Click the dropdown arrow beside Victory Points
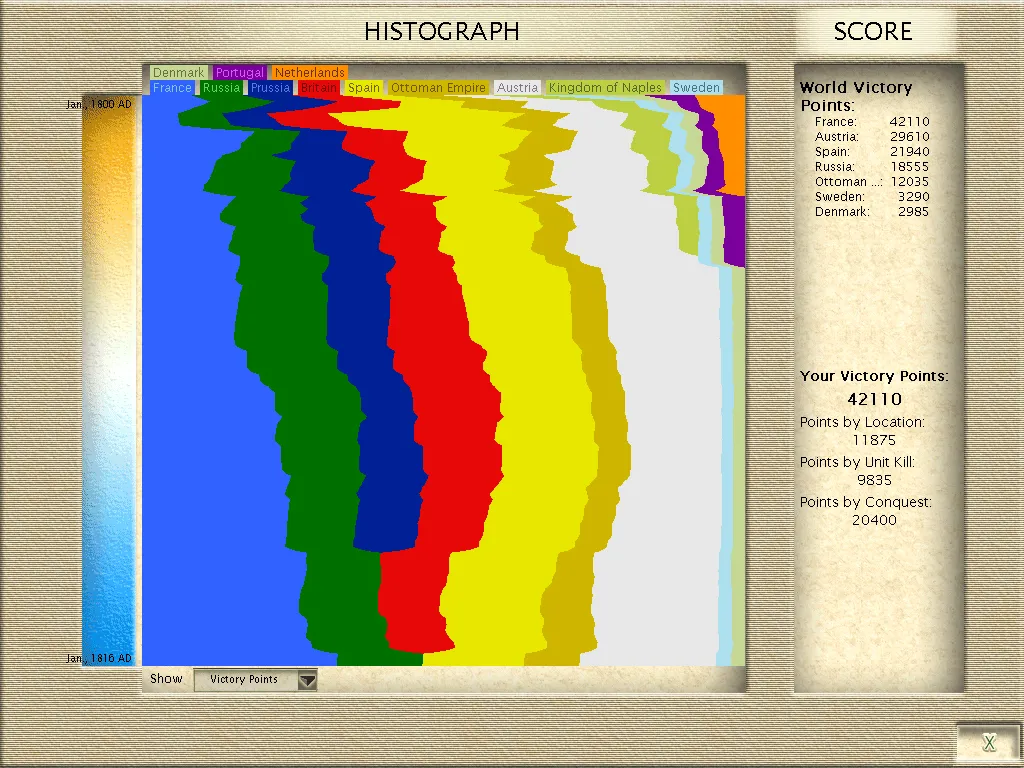This screenshot has height=768, width=1024. coord(307,680)
